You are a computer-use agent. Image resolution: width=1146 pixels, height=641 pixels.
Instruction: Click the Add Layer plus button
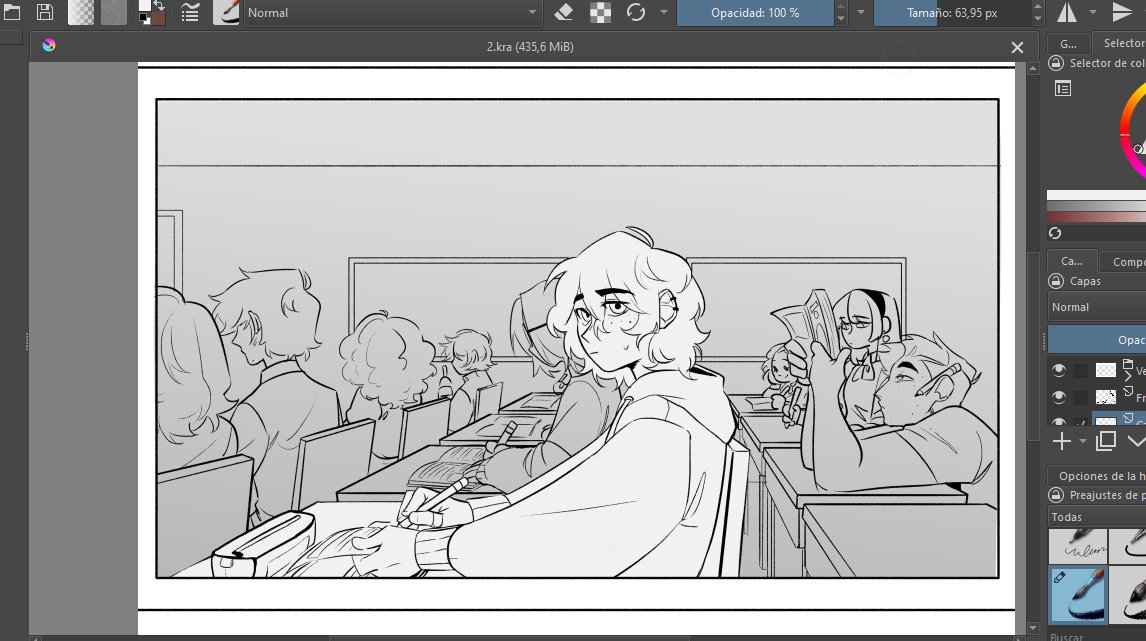click(x=1061, y=441)
